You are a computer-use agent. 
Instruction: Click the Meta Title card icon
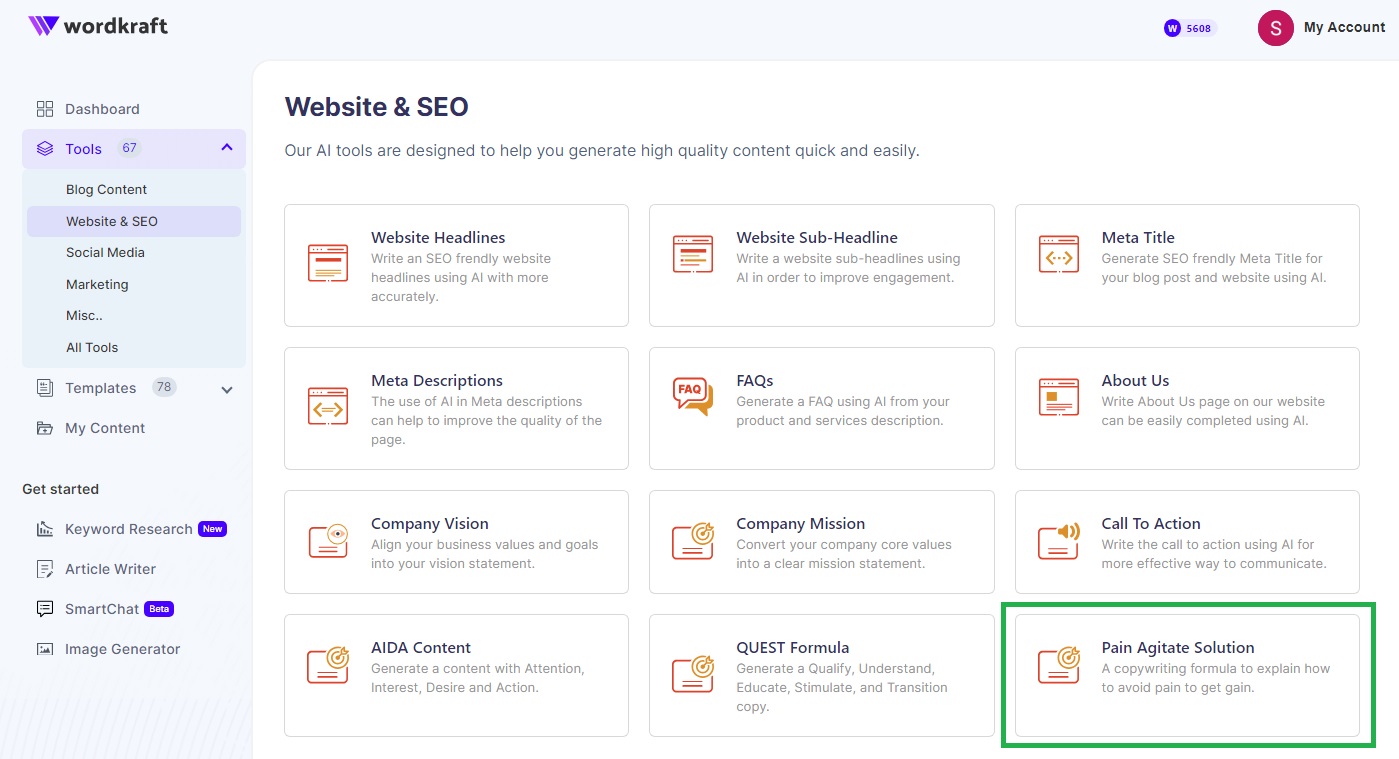pos(1058,255)
